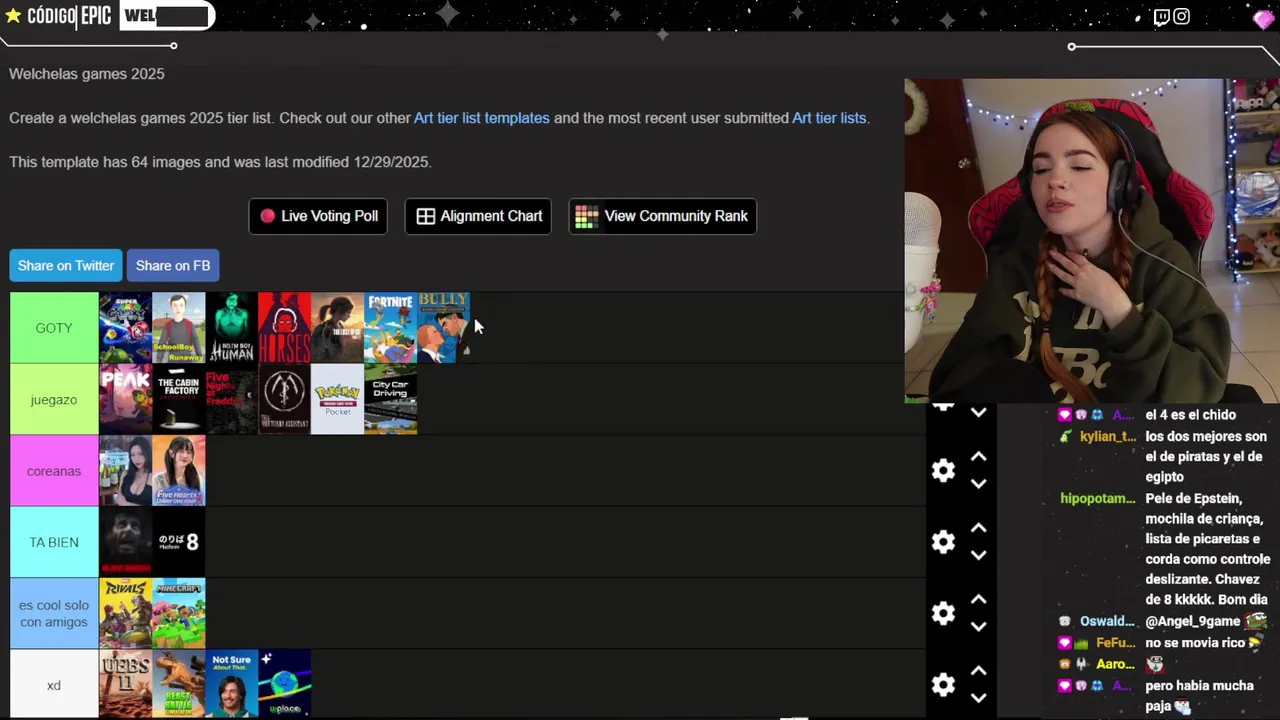Open settings gear for the amigos row
The height and width of the screenshot is (720, 1280).
click(943, 613)
